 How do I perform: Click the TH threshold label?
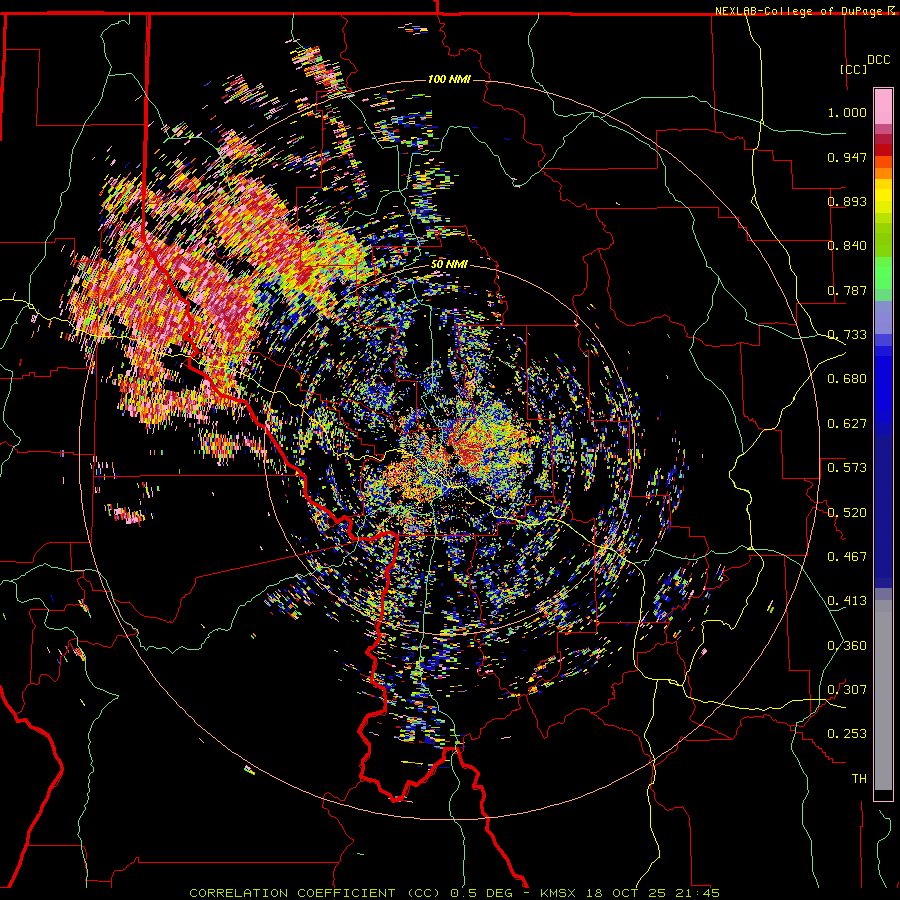pyautogui.click(x=859, y=779)
